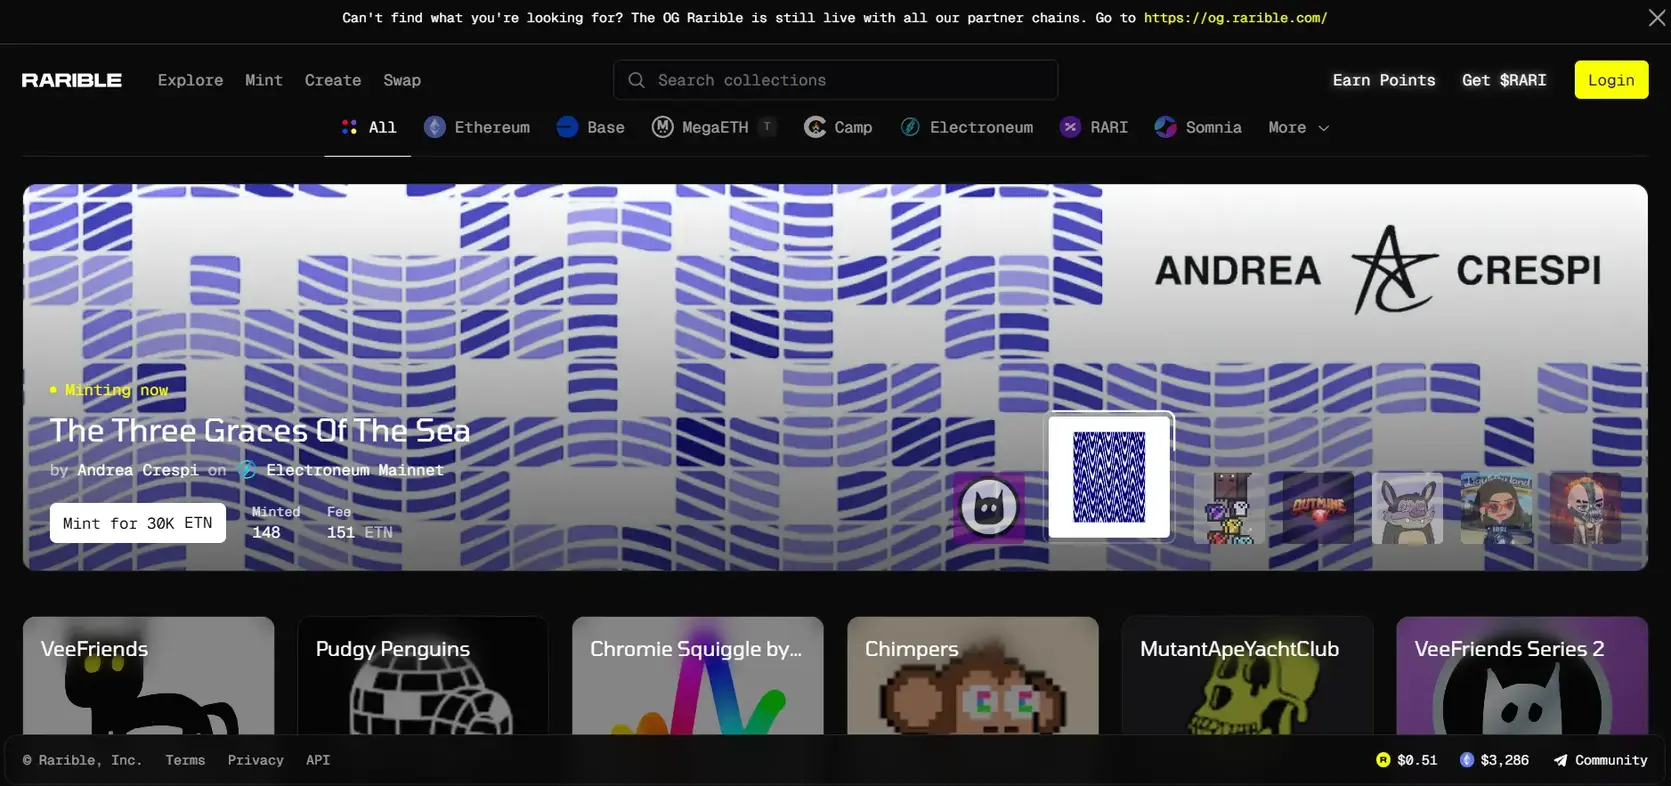The height and width of the screenshot is (786, 1671).
Task: Click the Rarible logo
Action: pyautogui.click(x=72, y=80)
